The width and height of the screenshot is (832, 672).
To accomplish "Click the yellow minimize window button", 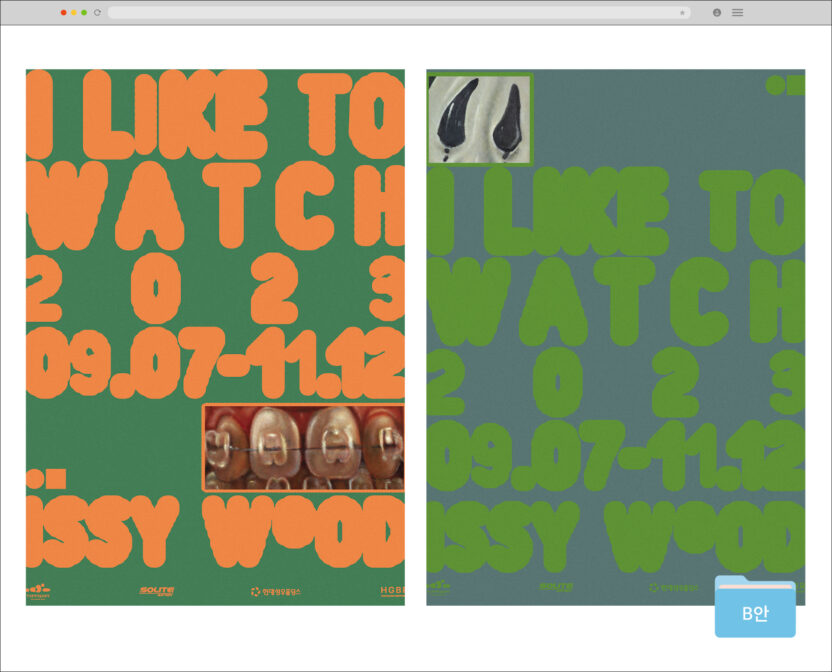I will point(74,12).
